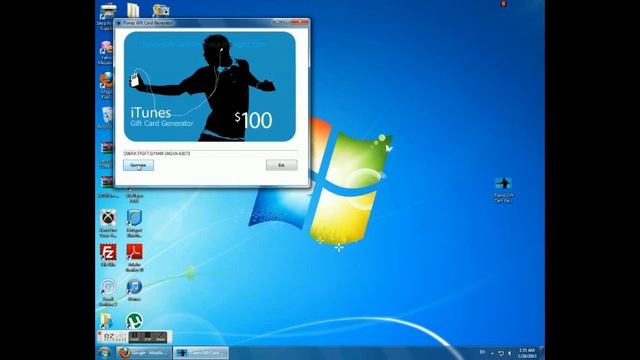
Task: Open the iTunes desktop shortcut
Action: 134,290
